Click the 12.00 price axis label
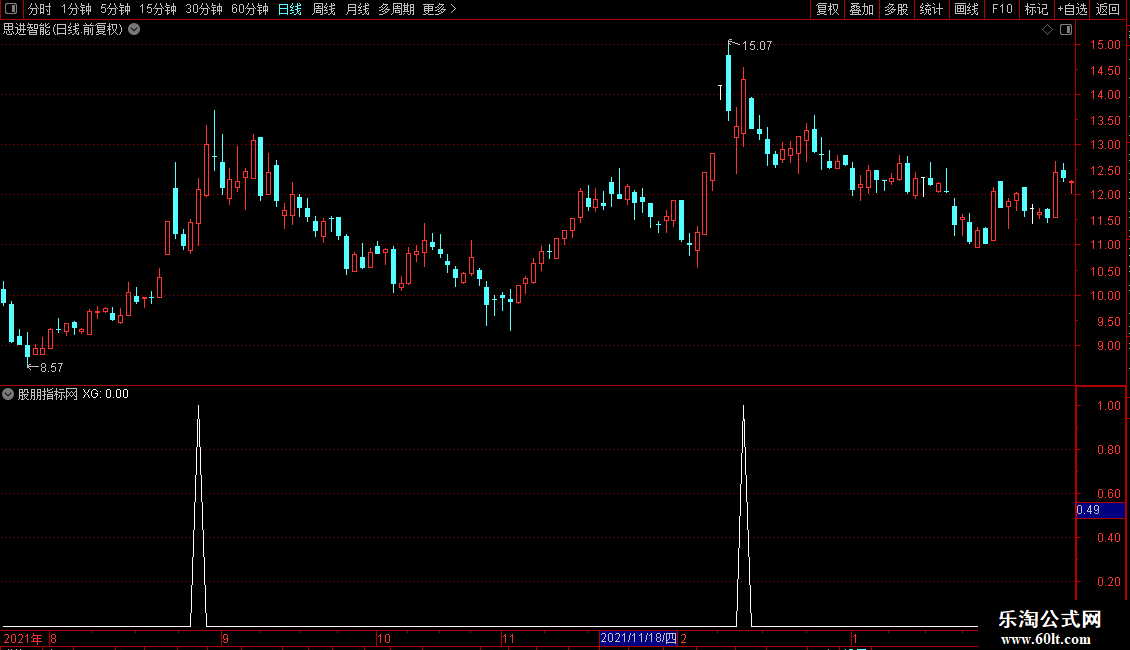This screenshot has height=650, width=1130. (1105, 195)
